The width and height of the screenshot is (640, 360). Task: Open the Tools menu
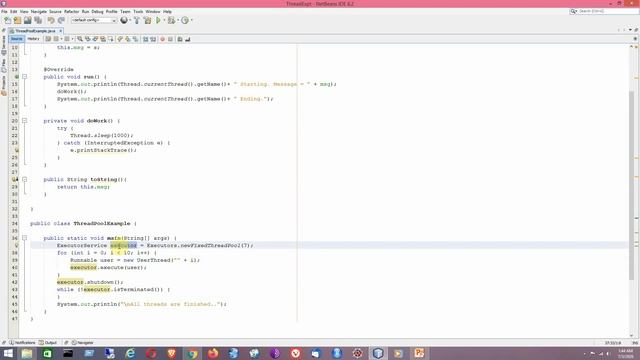tap(138, 11)
